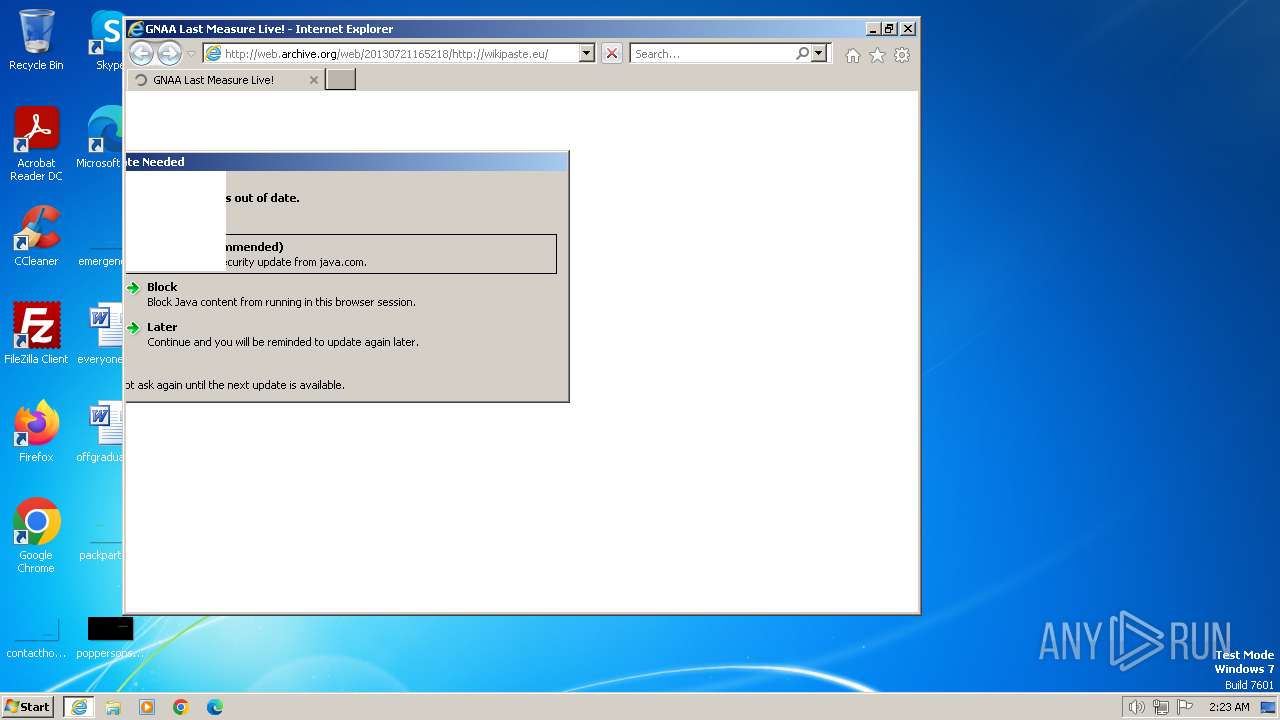Click into the Search box
1280x720 pixels.
(x=712, y=54)
